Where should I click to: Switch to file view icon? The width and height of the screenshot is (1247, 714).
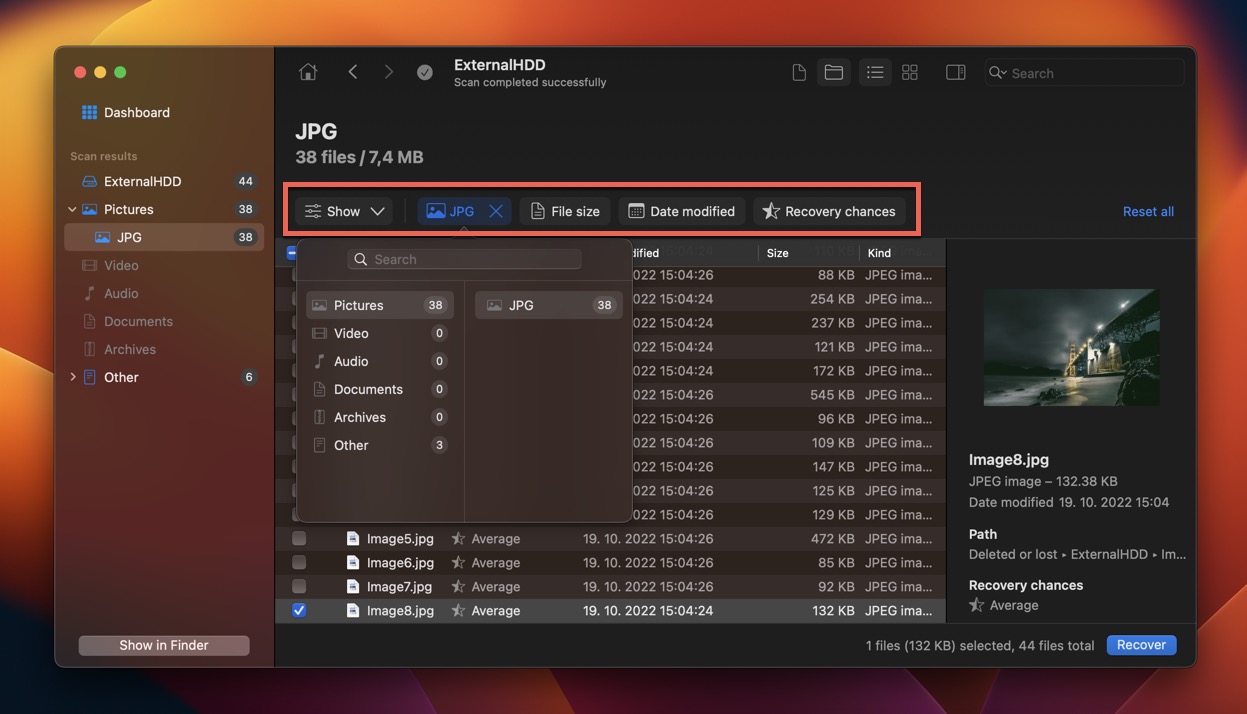(x=799, y=72)
